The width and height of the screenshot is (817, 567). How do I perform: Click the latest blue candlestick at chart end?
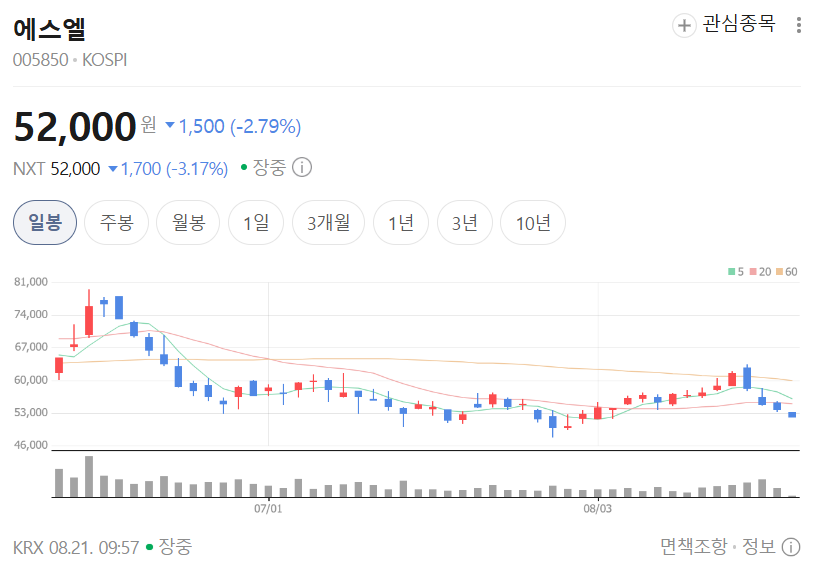792,415
